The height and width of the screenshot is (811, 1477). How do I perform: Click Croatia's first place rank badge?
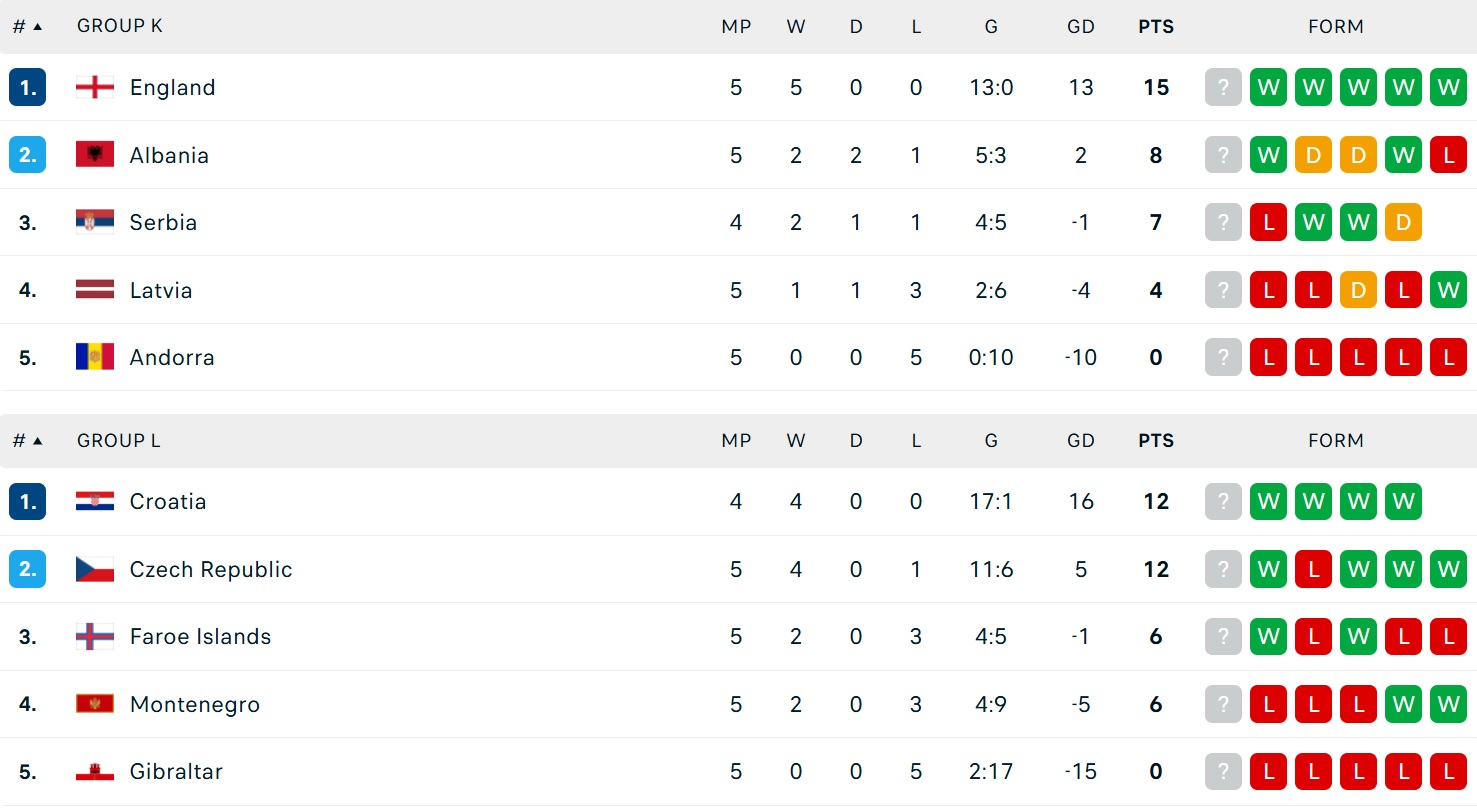[x=27, y=501]
